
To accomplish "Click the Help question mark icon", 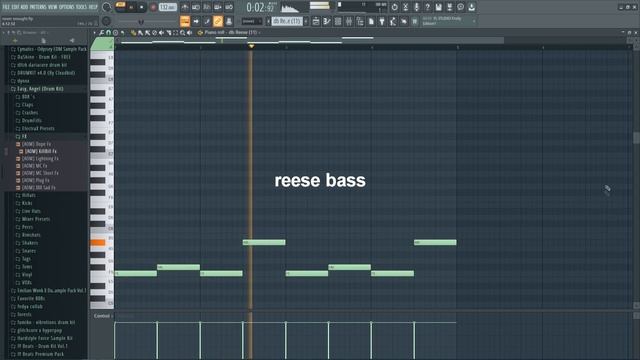I will coord(427,7).
